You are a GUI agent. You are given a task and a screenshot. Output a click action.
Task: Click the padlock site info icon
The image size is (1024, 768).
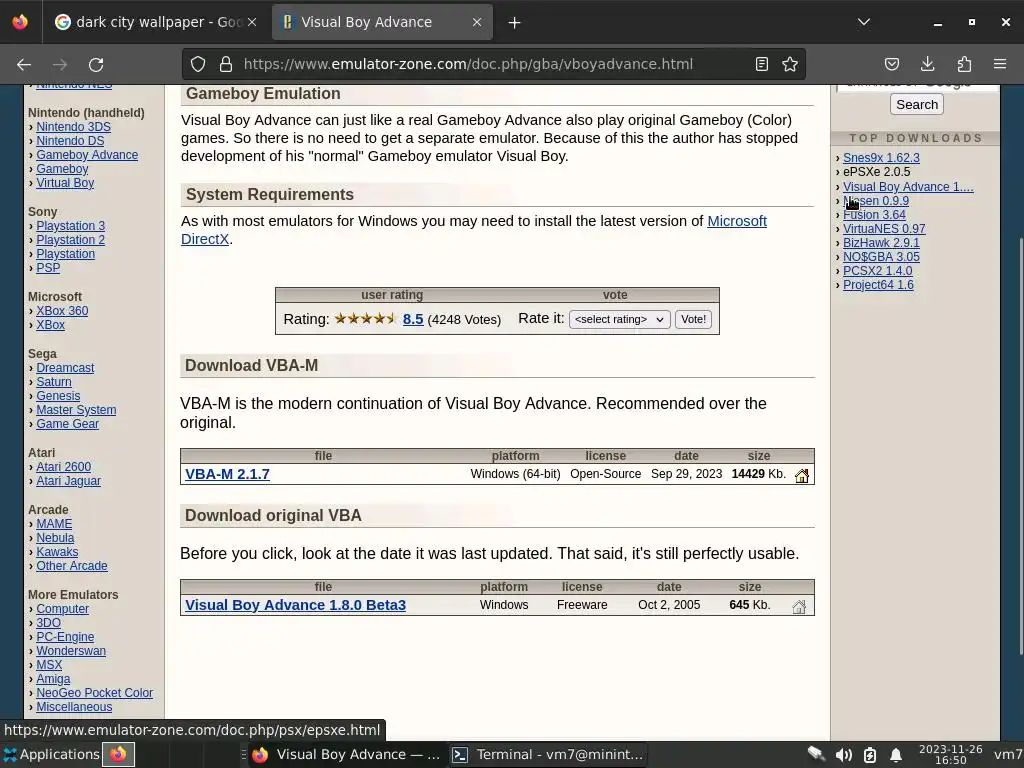point(226,64)
